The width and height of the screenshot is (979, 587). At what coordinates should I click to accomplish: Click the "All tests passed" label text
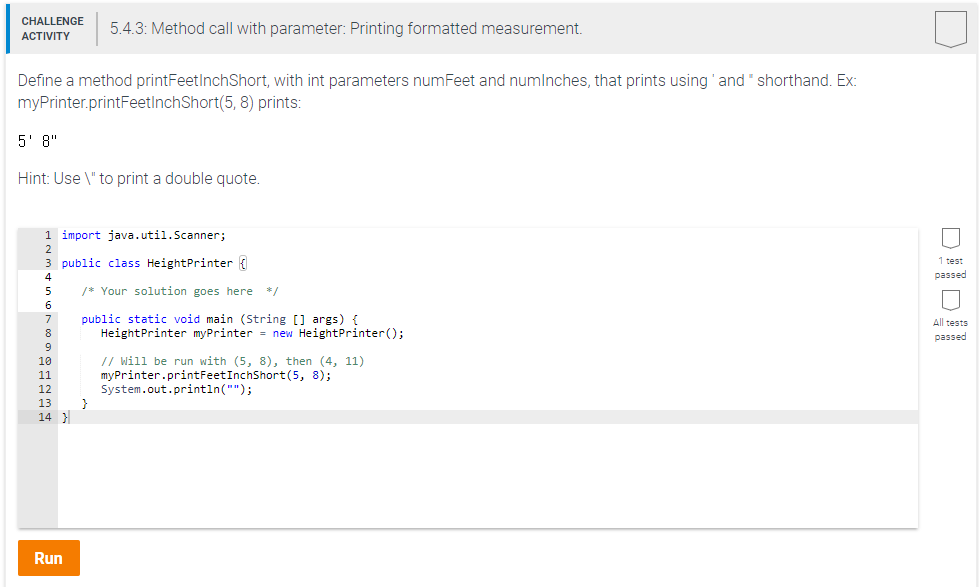coord(949,330)
